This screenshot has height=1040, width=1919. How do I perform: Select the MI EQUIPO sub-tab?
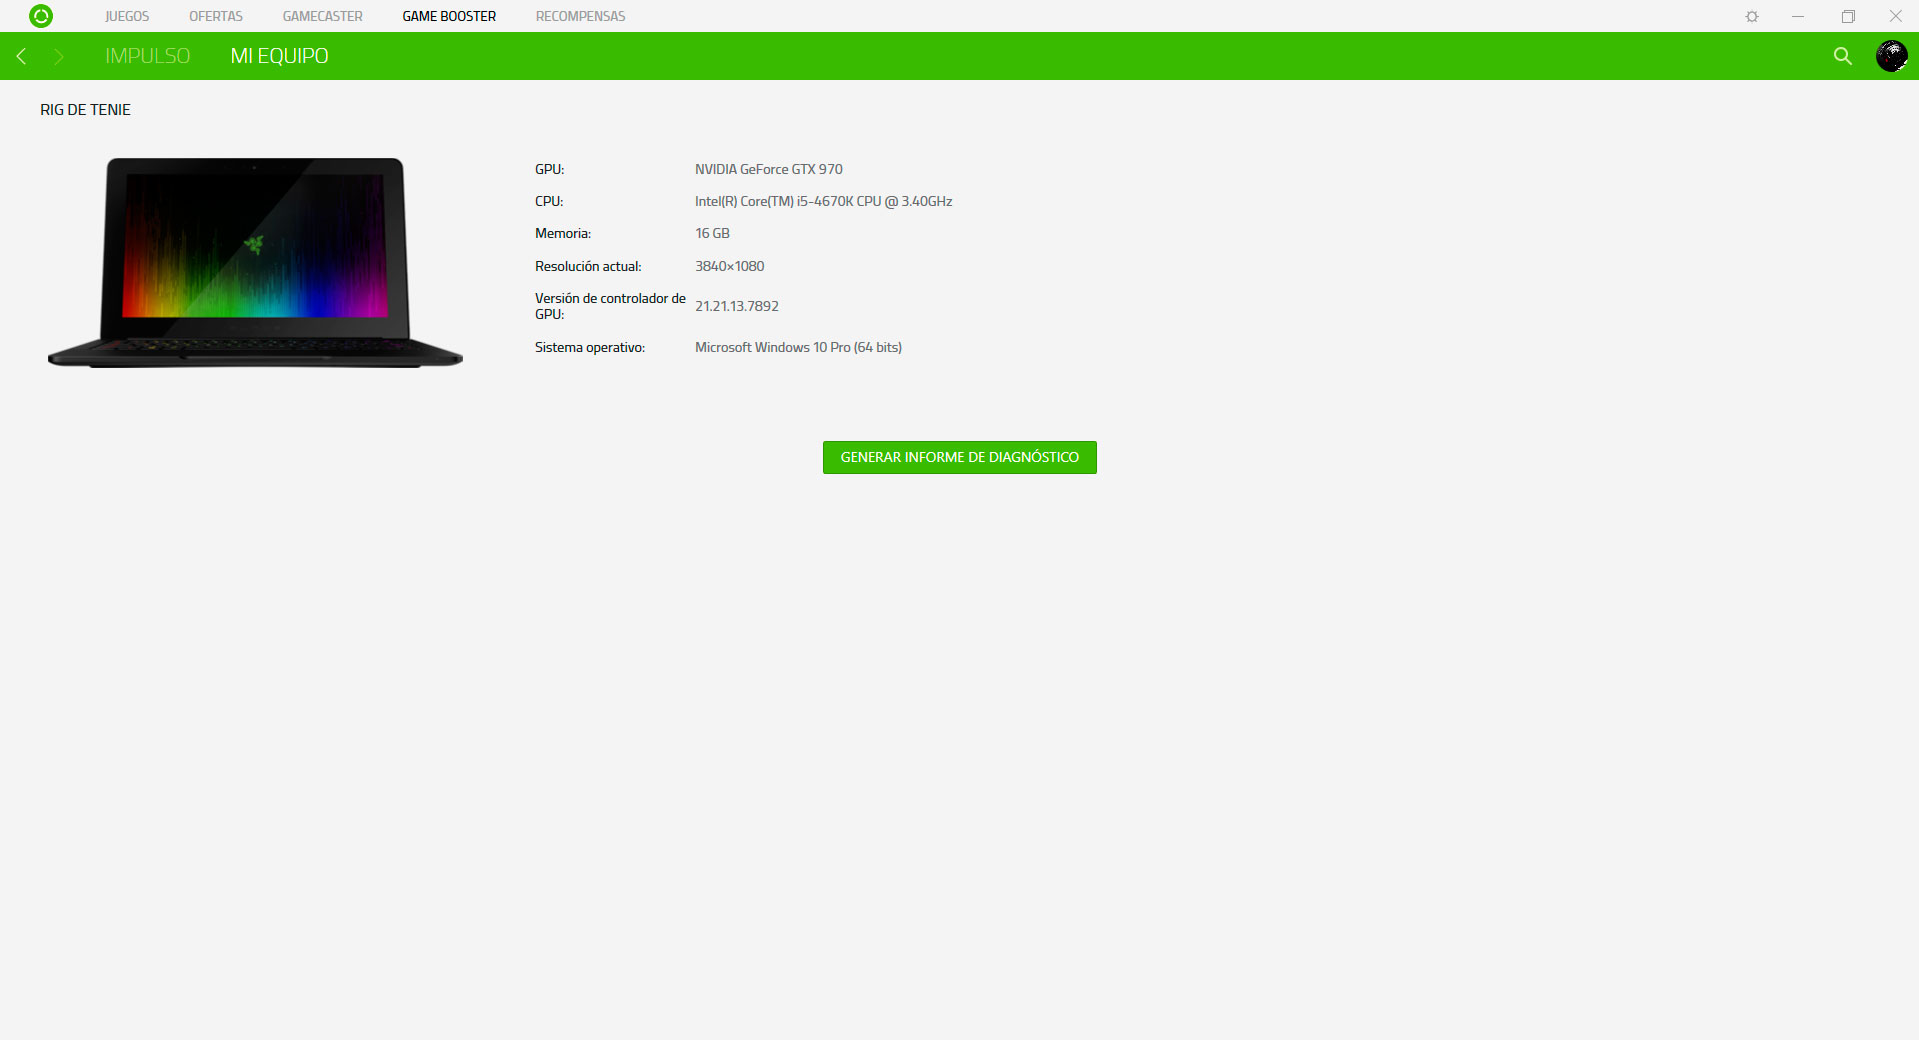click(279, 56)
